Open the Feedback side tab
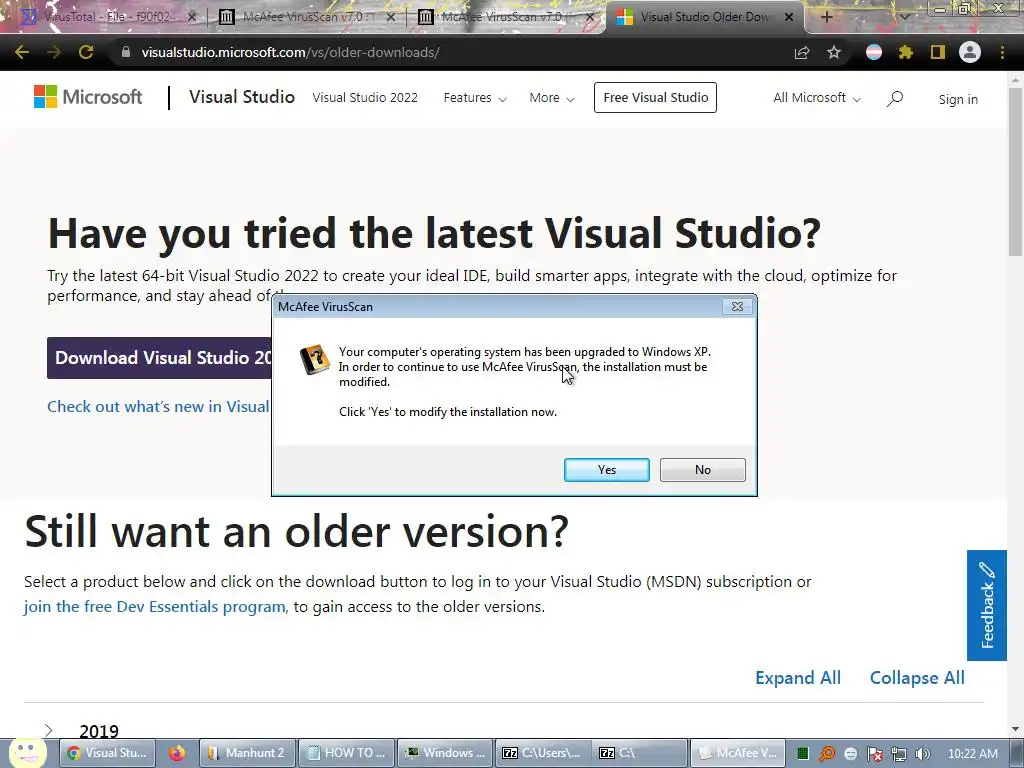1024x768 pixels. tap(987, 605)
